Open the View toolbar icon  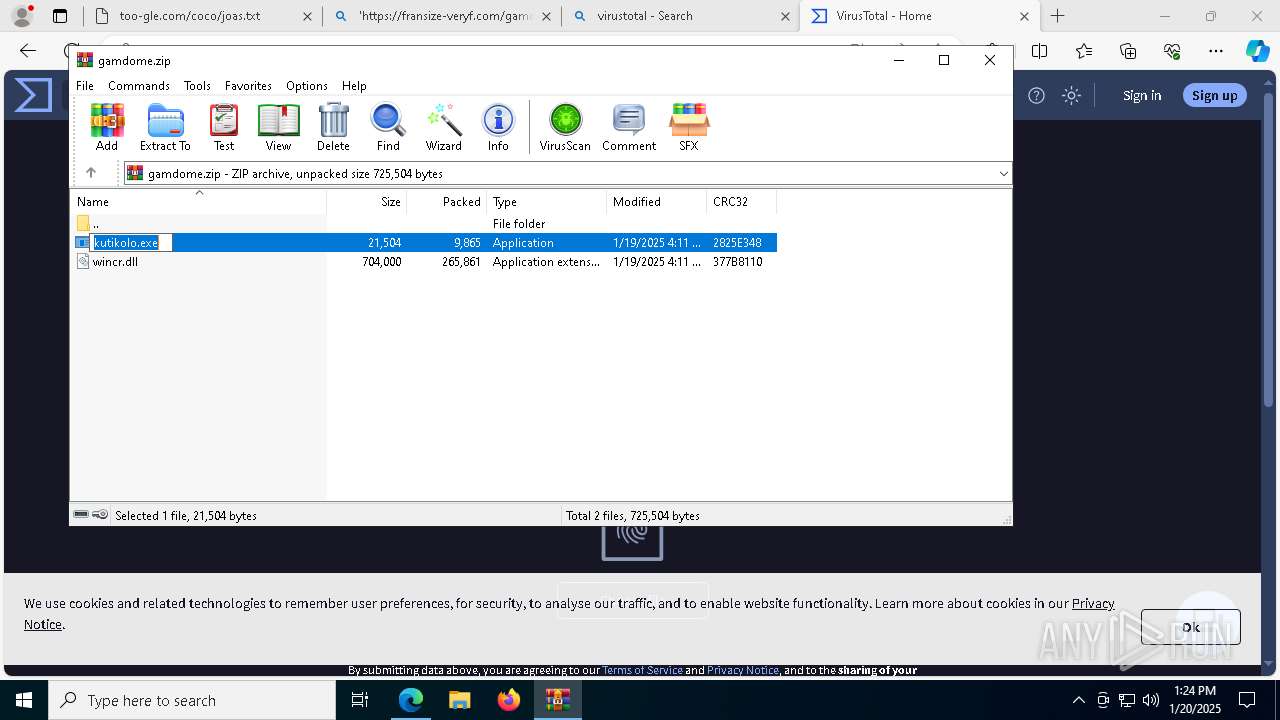pyautogui.click(x=278, y=127)
